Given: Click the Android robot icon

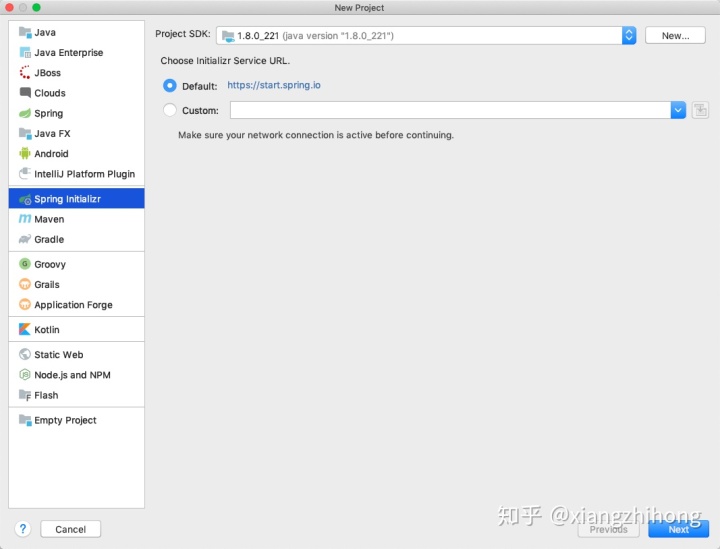Looking at the screenshot, I should point(25,153).
